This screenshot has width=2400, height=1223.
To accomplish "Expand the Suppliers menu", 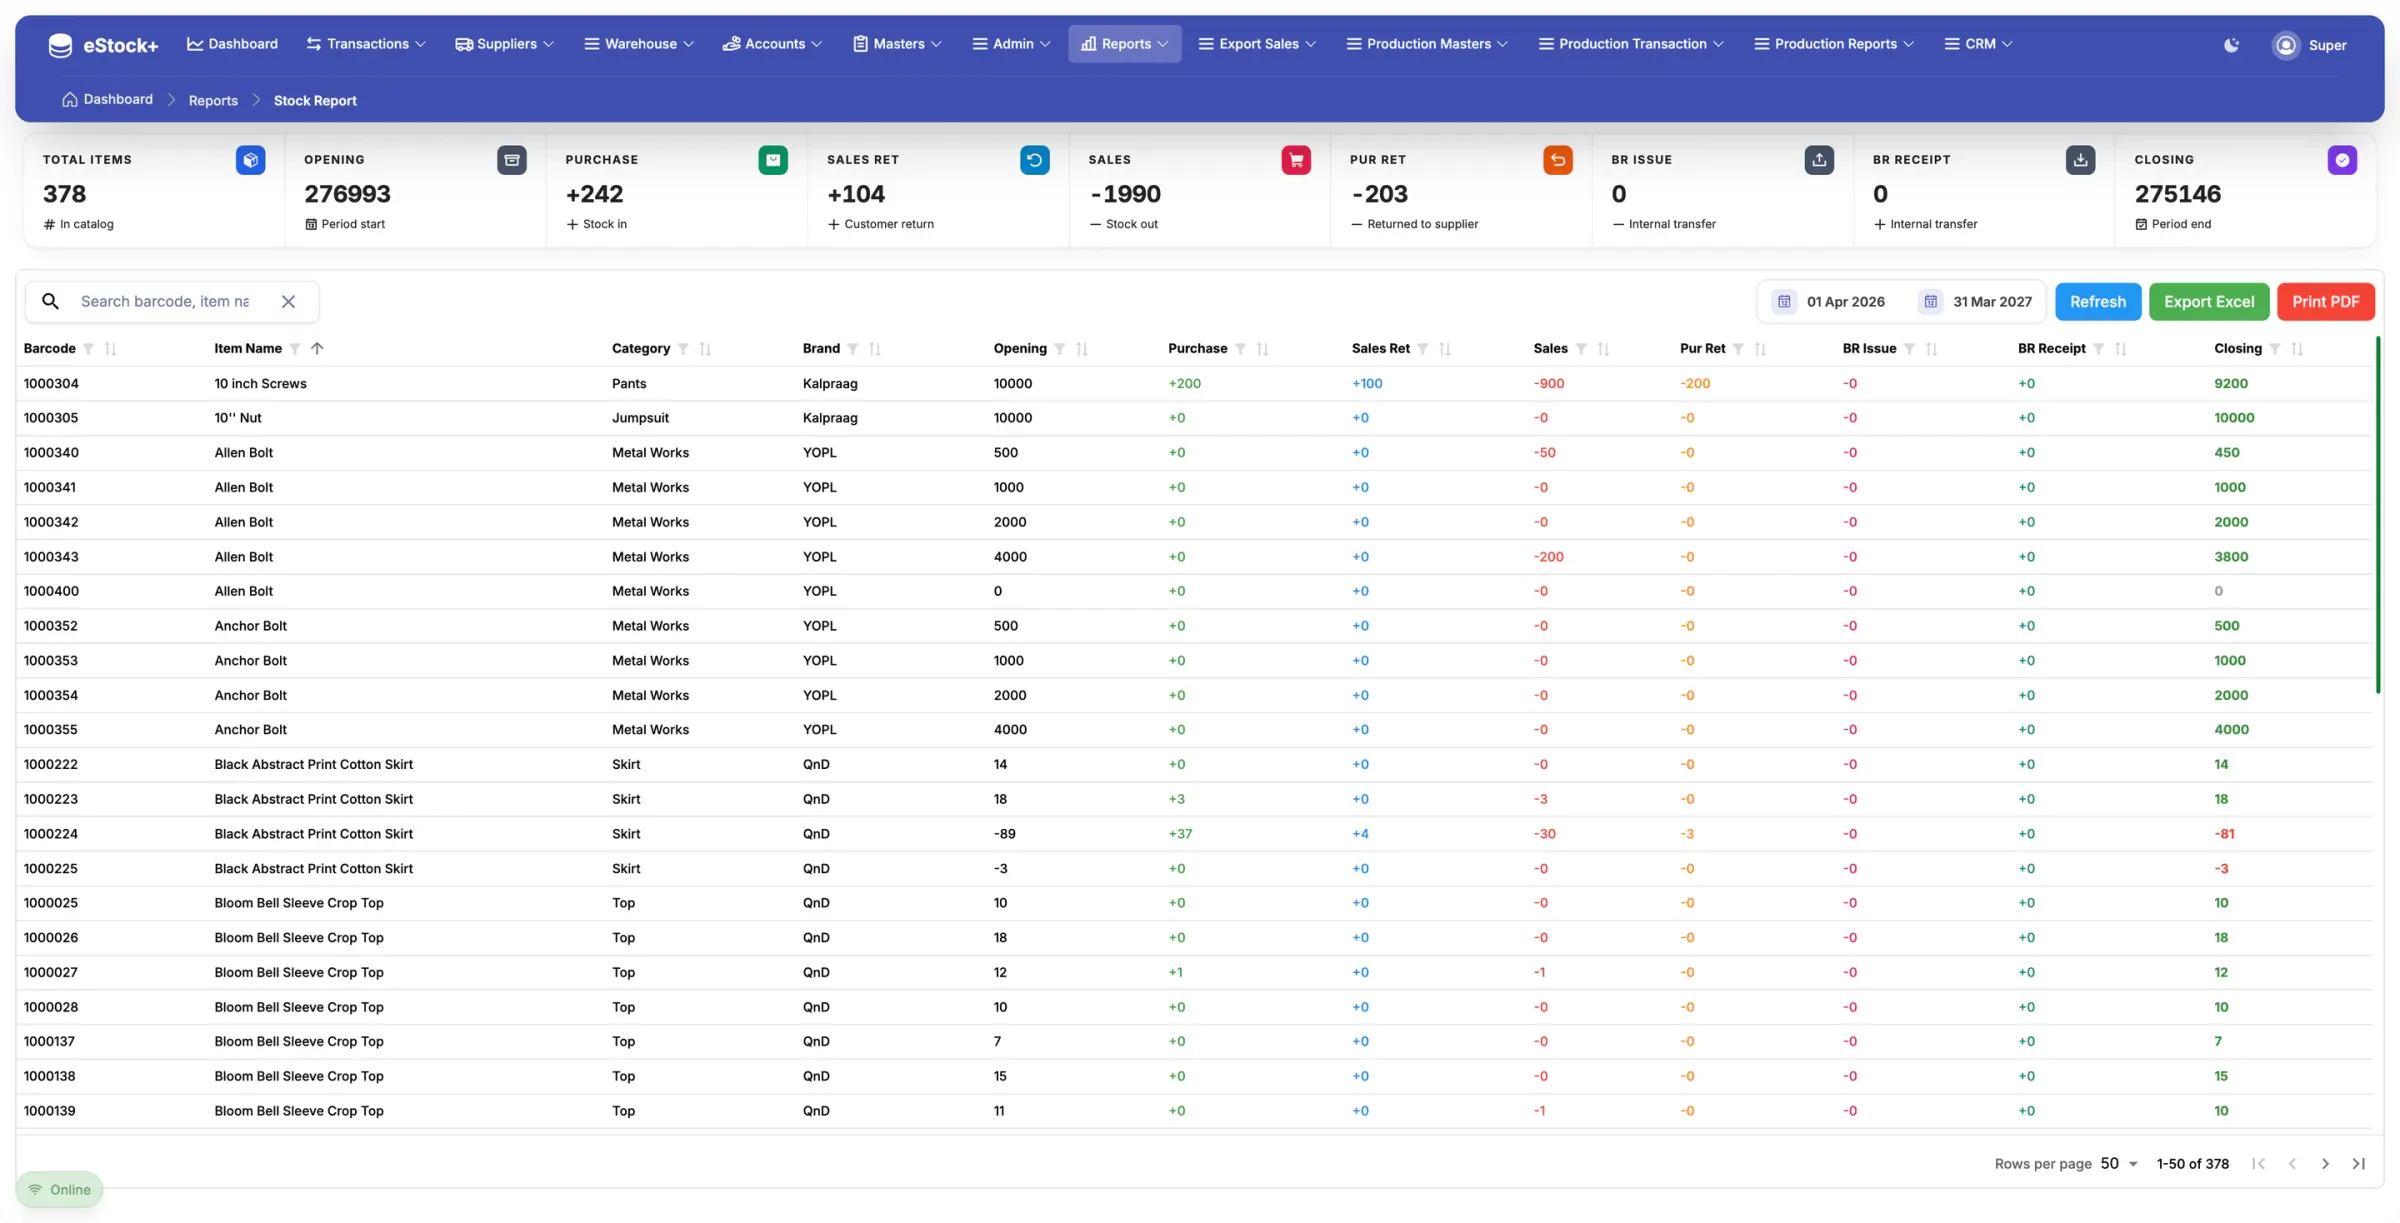I will [504, 44].
